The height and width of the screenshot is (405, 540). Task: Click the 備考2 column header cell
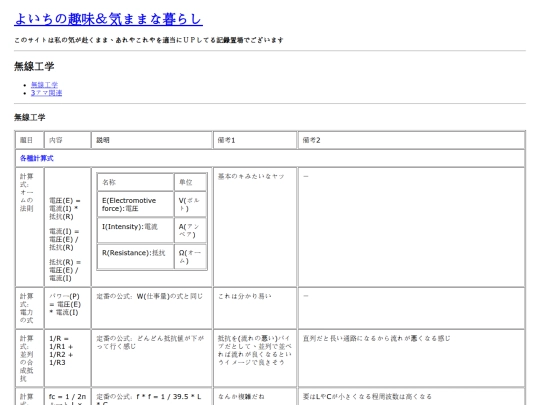[411, 140]
